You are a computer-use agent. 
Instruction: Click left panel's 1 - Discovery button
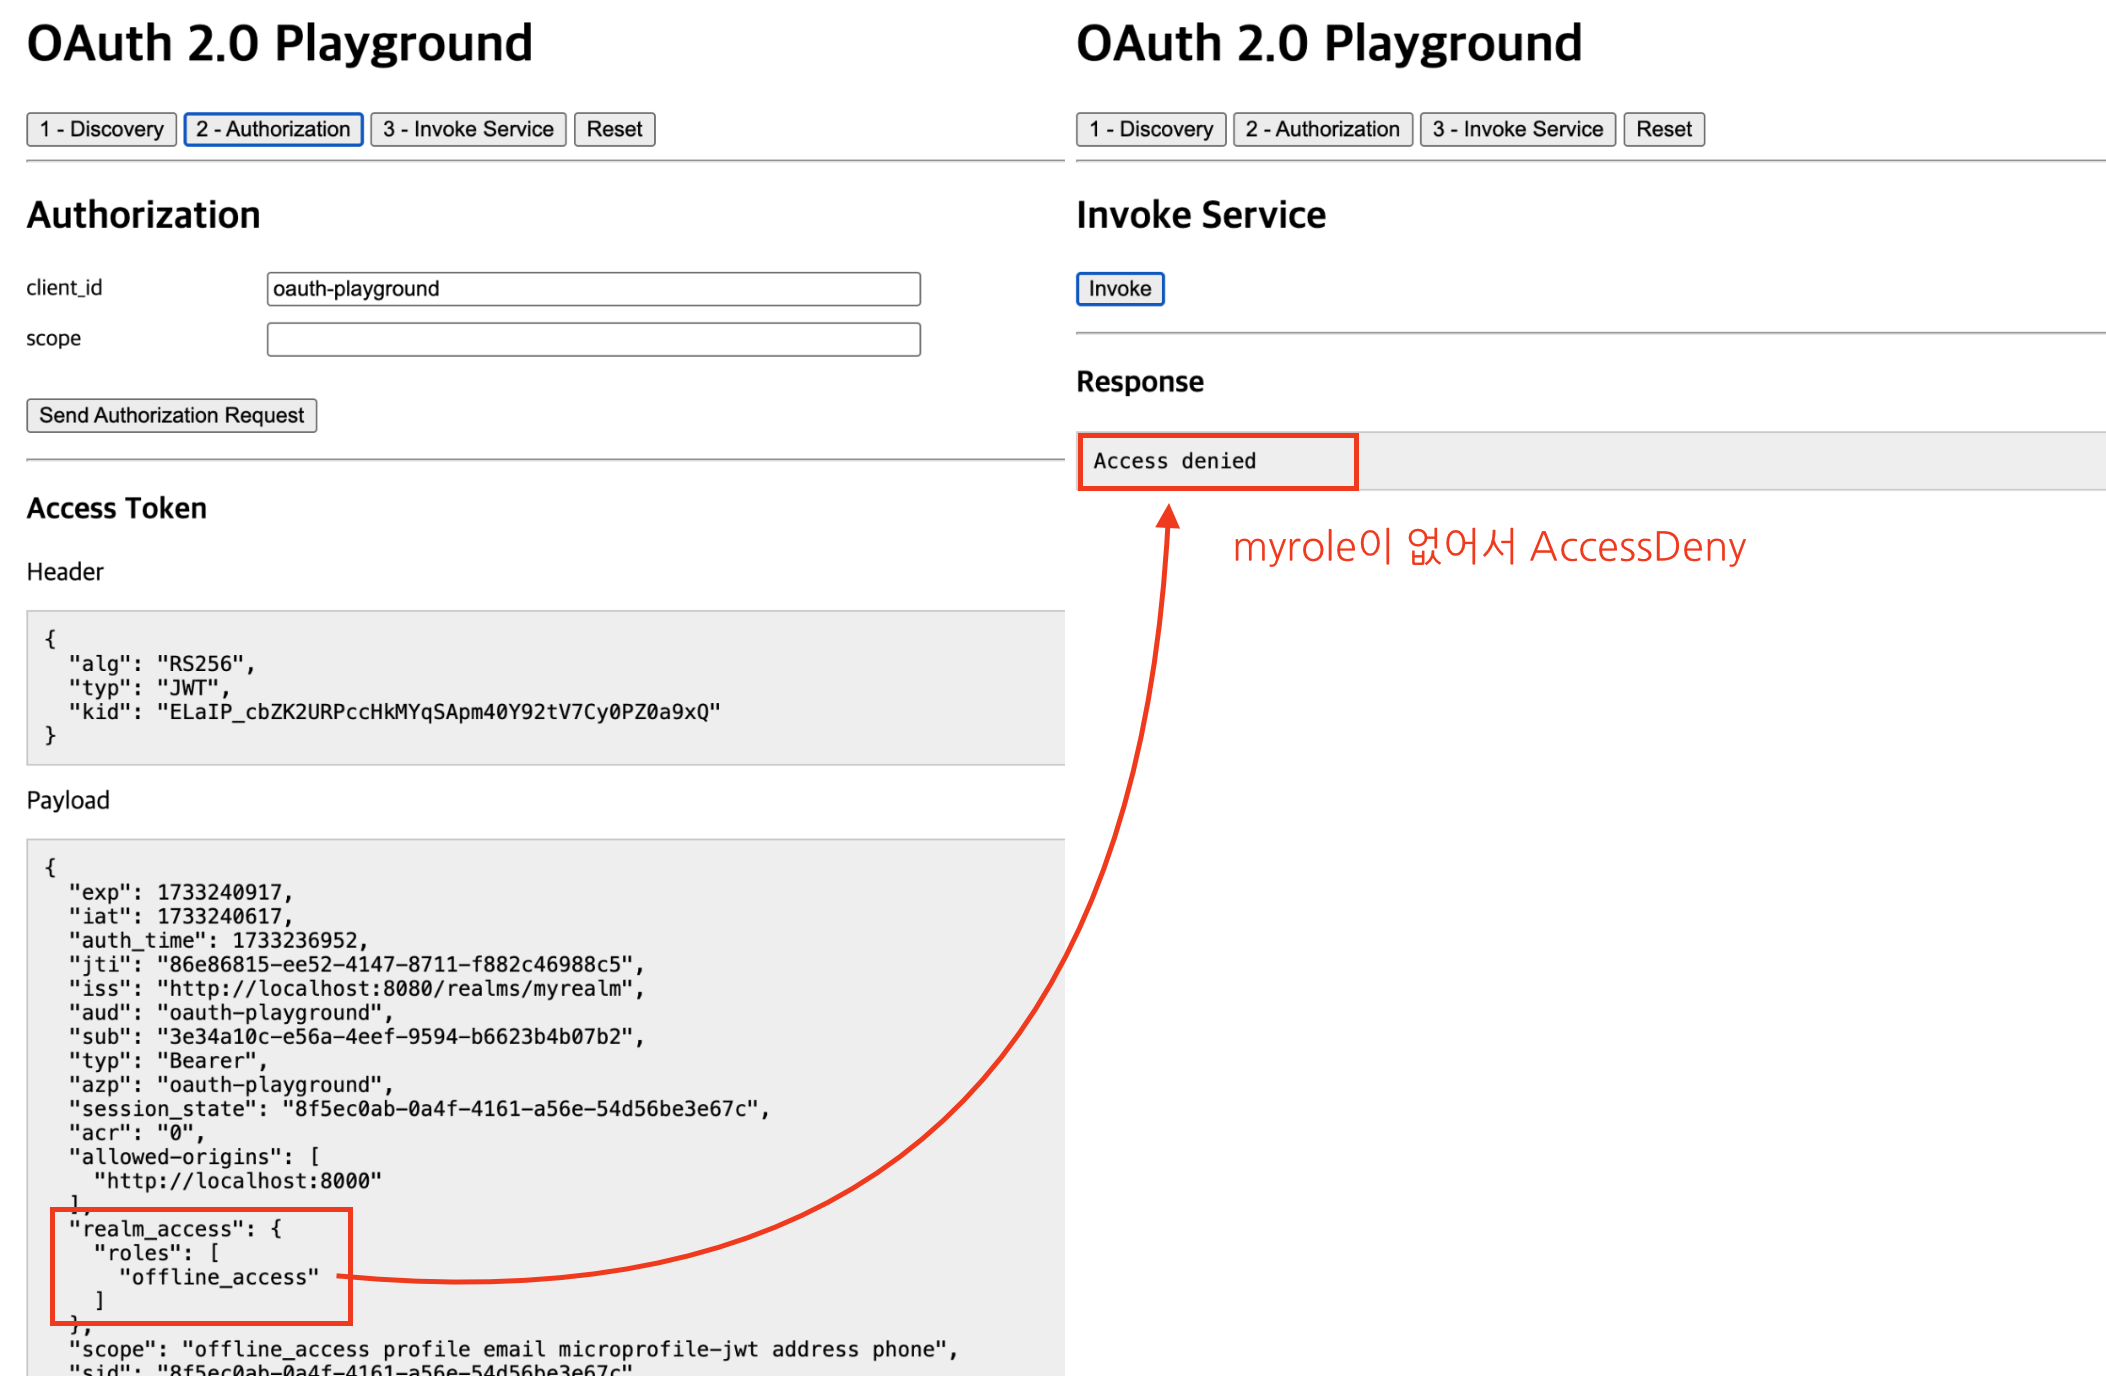click(x=101, y=129)
